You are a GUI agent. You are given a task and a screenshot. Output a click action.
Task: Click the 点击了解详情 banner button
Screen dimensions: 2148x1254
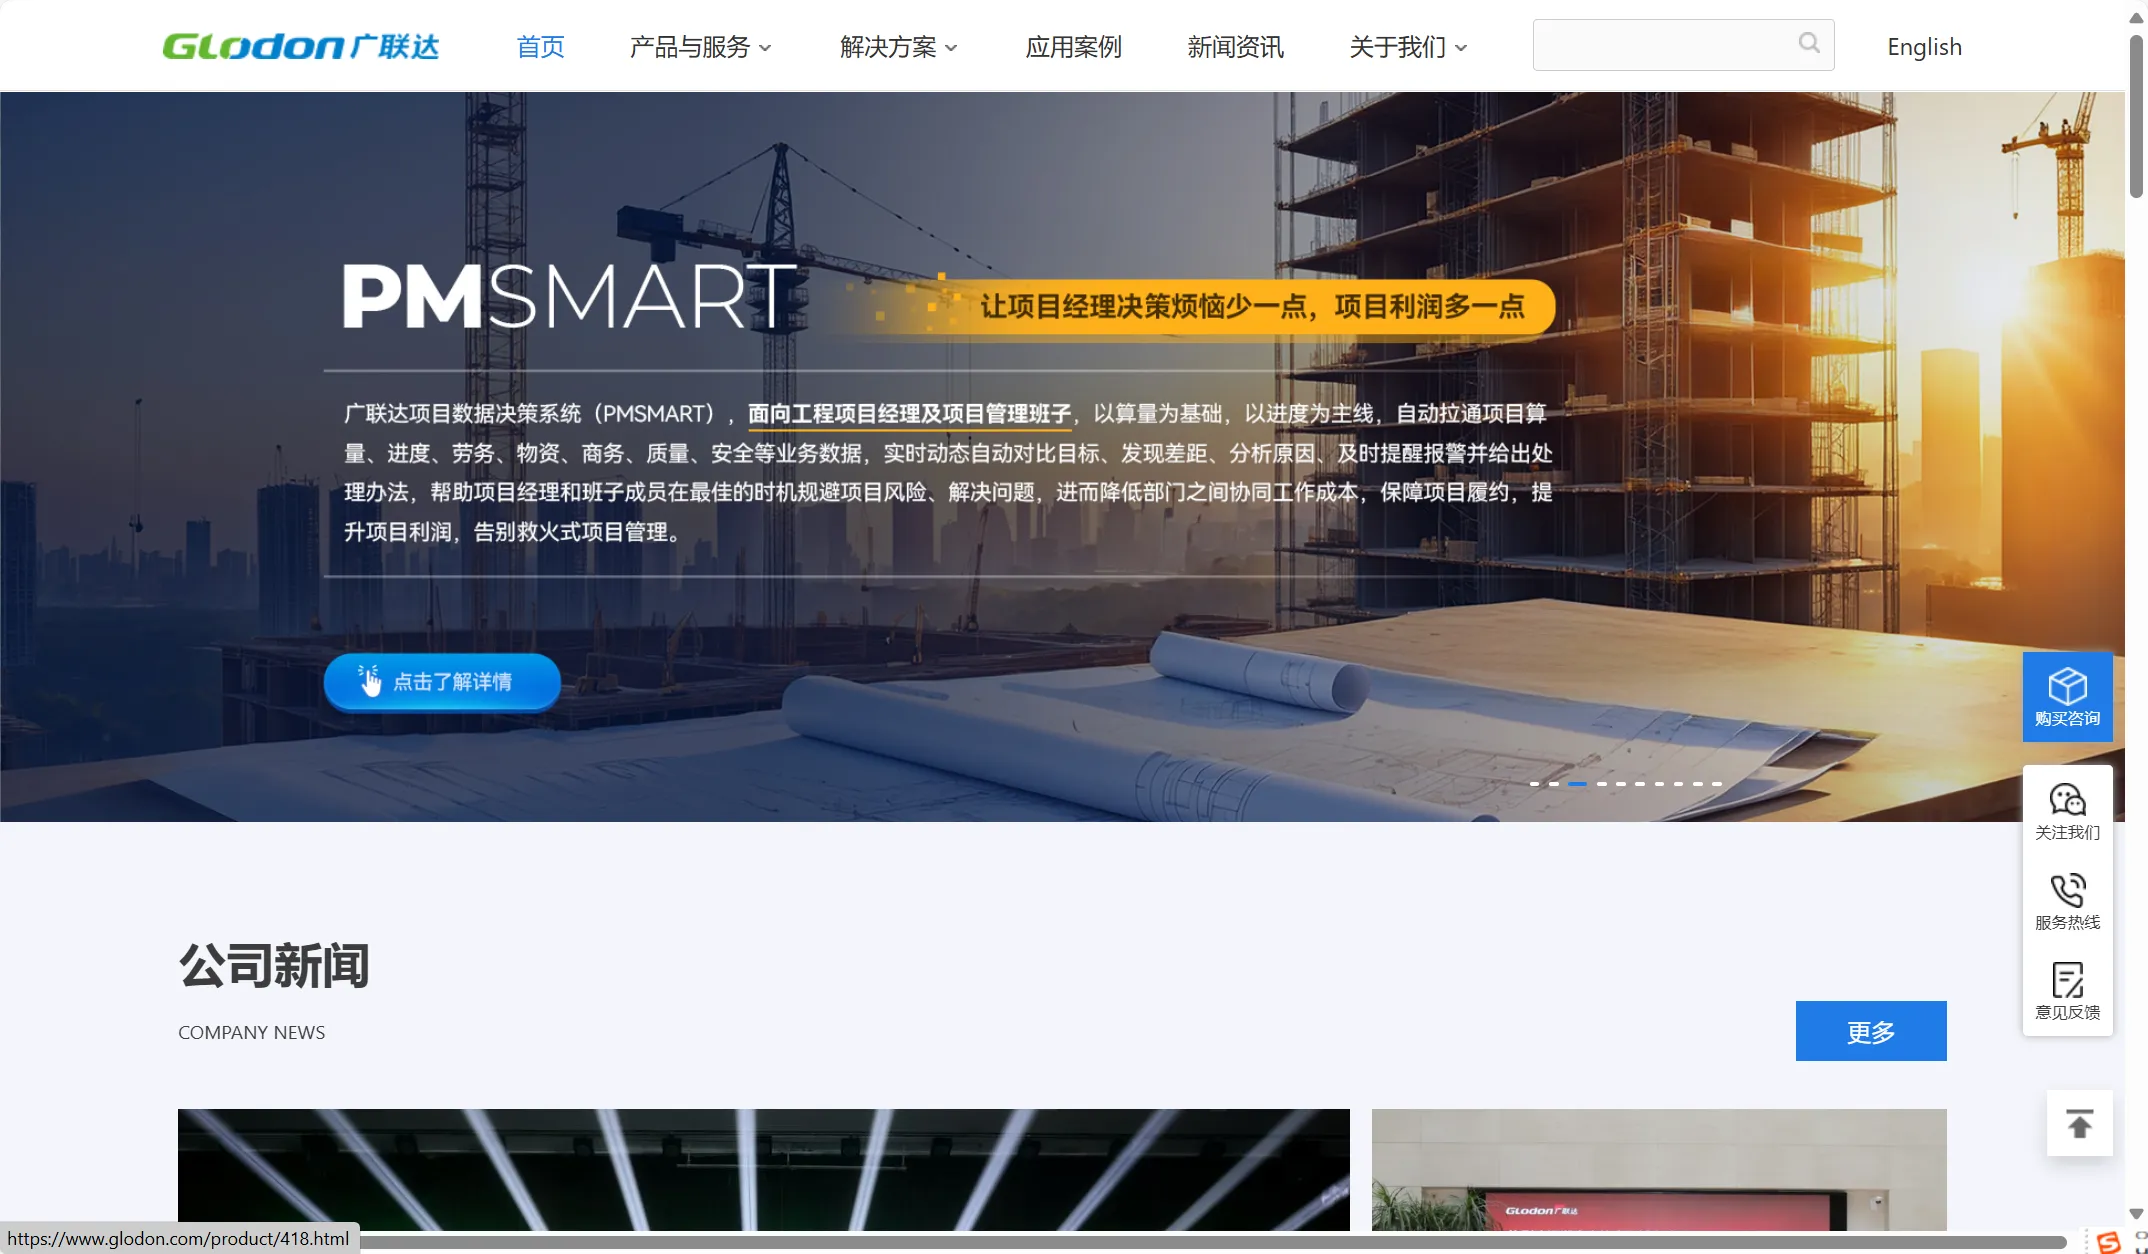[x=442, y=681]
